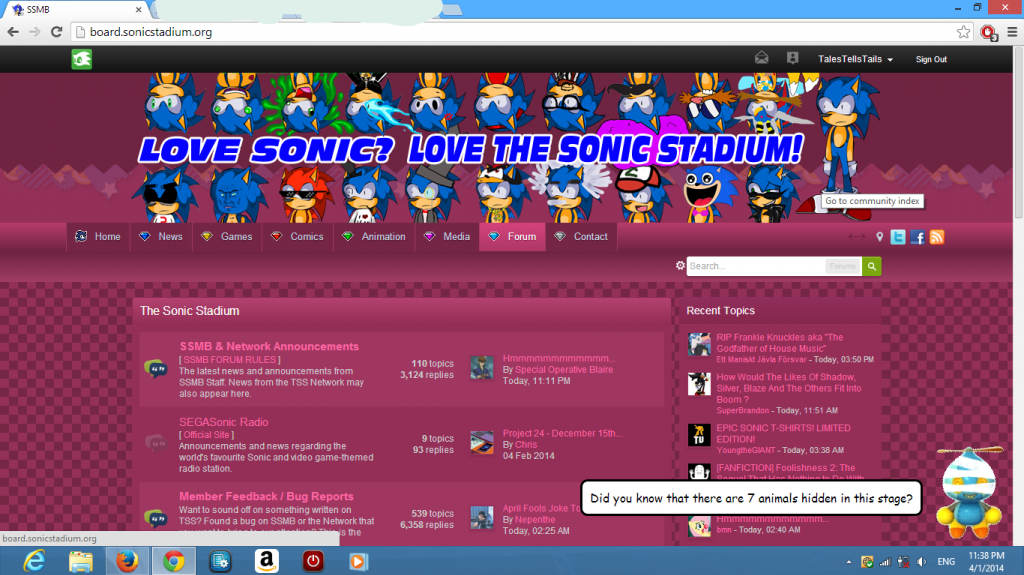Open the Hmmmmmmmmmmmm... last post in Announcements
This screenshot has height=575, width=1024.
point(559,358)
